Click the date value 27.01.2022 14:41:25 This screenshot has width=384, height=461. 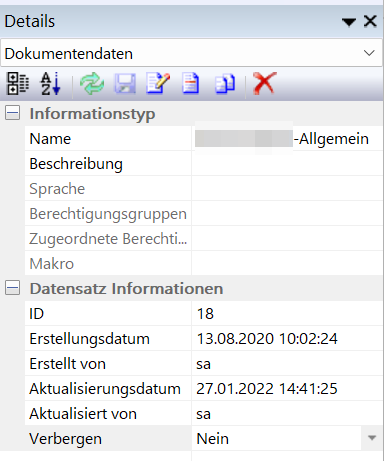(x=267, y=389)
